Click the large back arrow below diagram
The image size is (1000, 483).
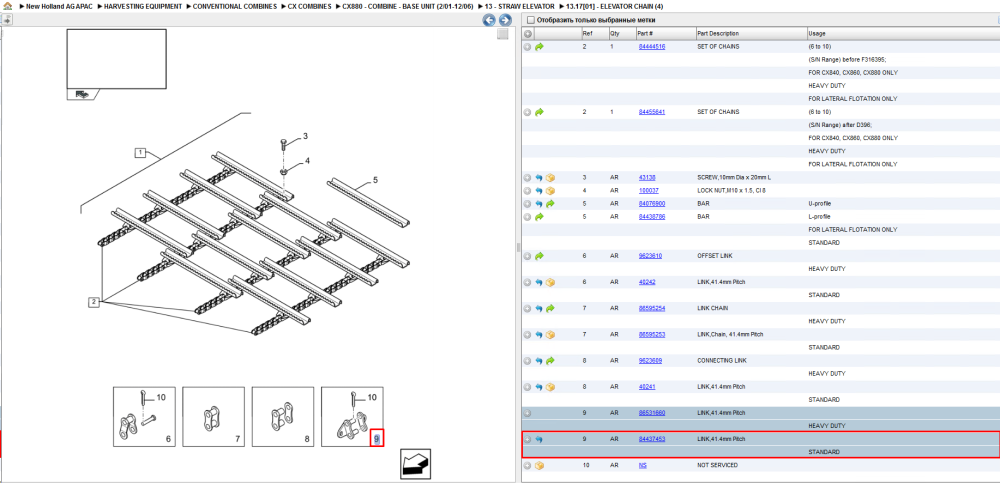click(x=414, y=464)
